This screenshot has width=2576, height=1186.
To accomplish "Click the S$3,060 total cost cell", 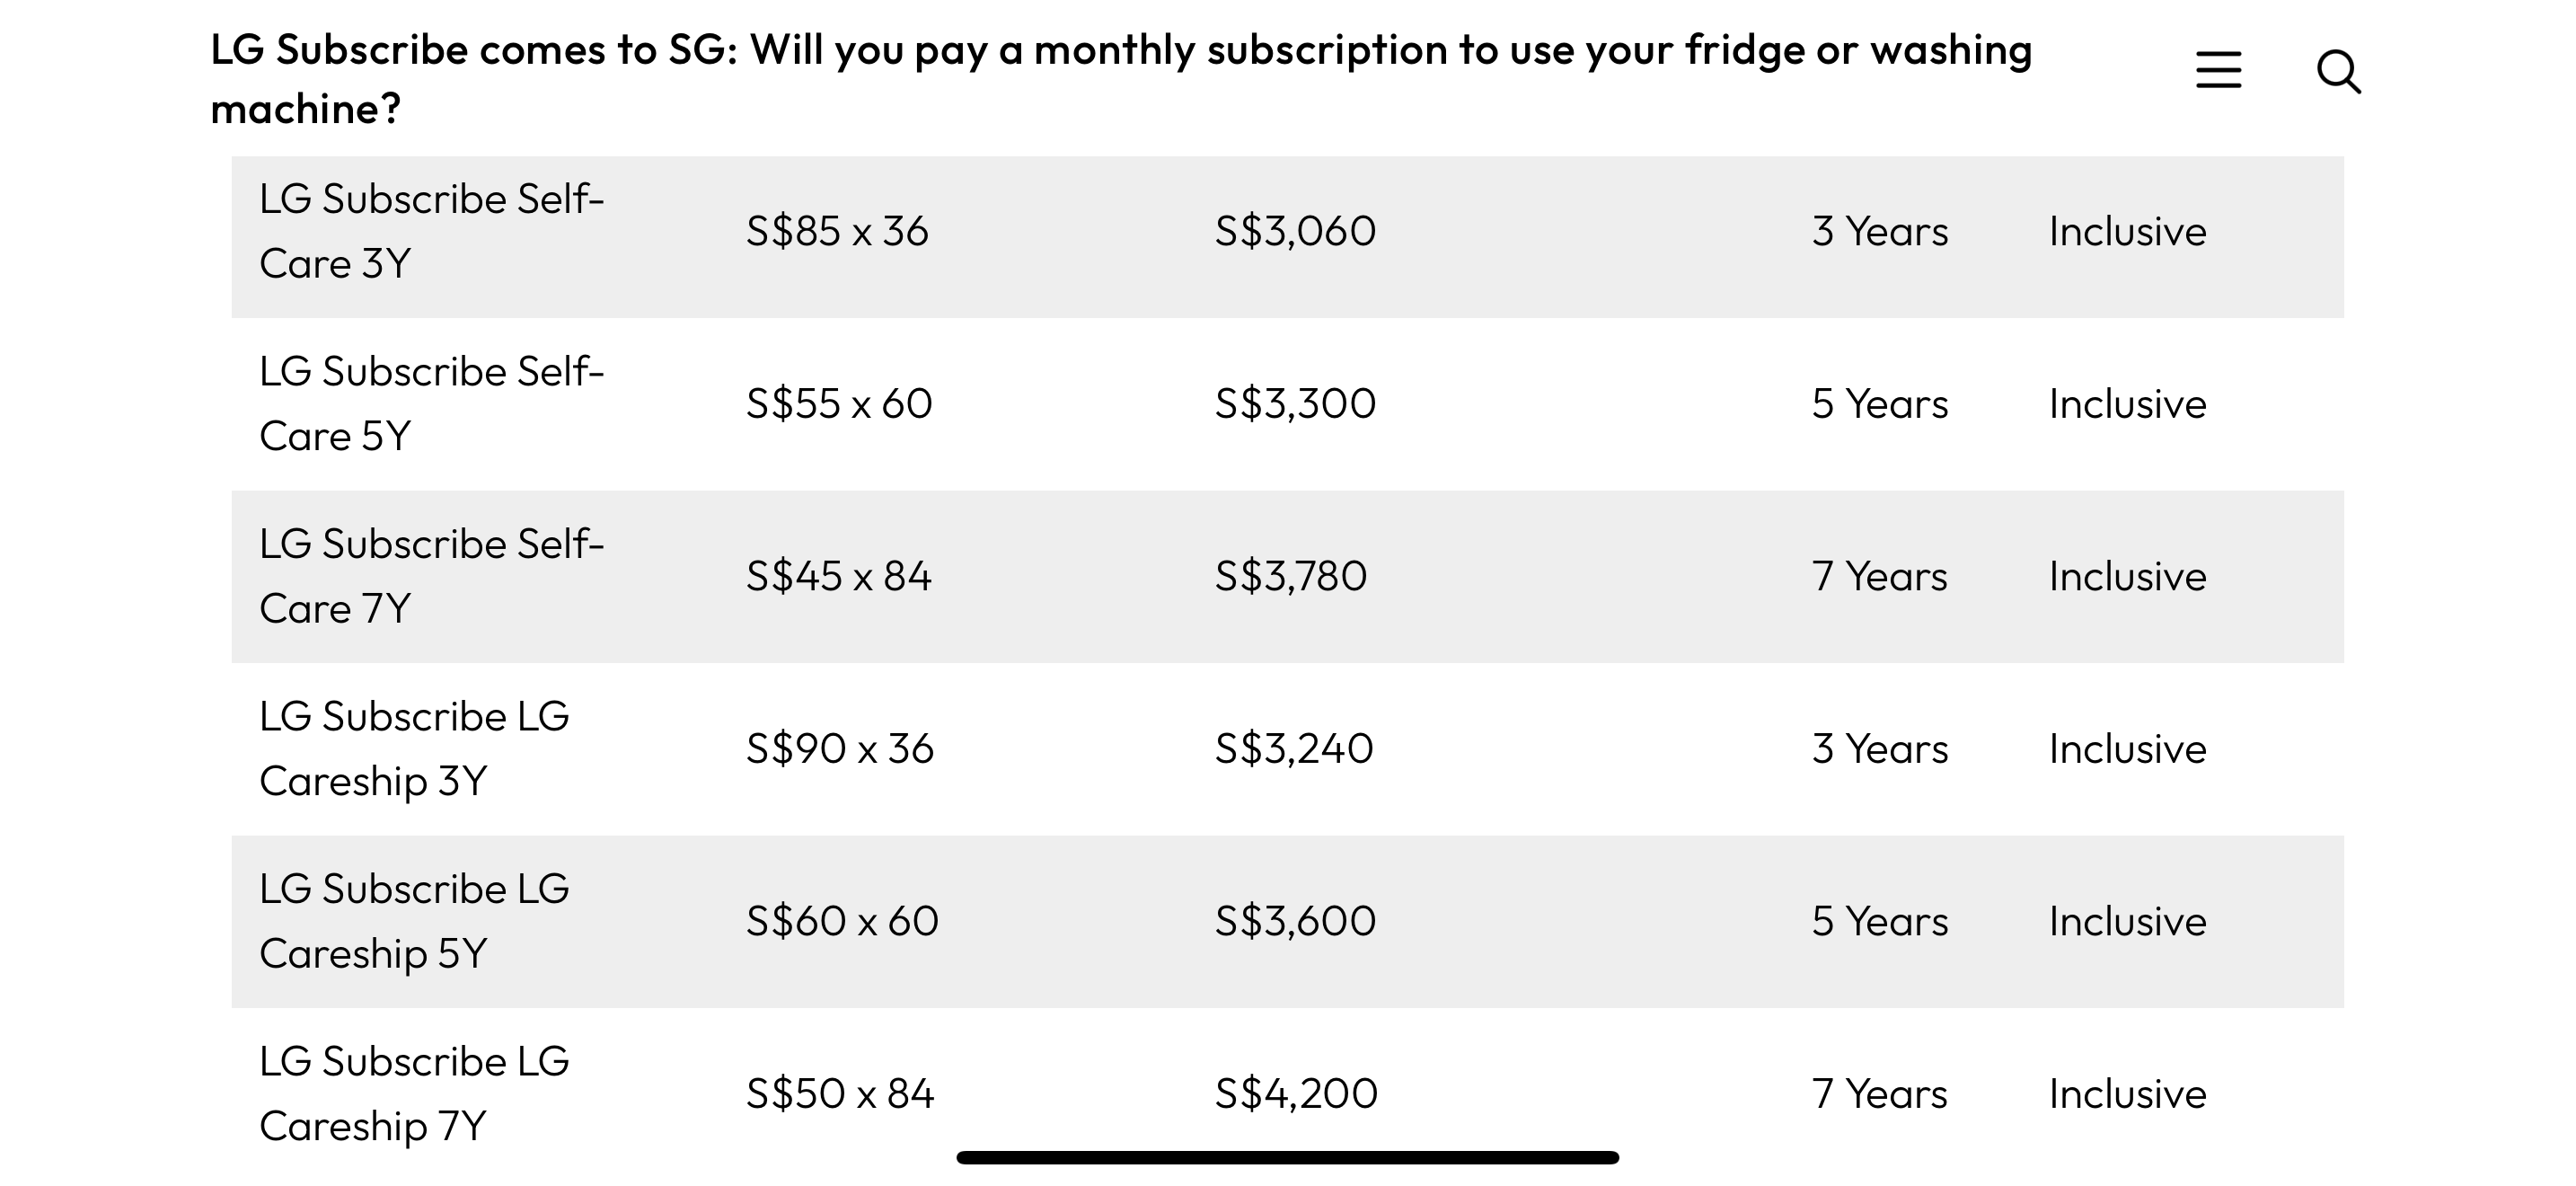I will tap(1295, 231).
